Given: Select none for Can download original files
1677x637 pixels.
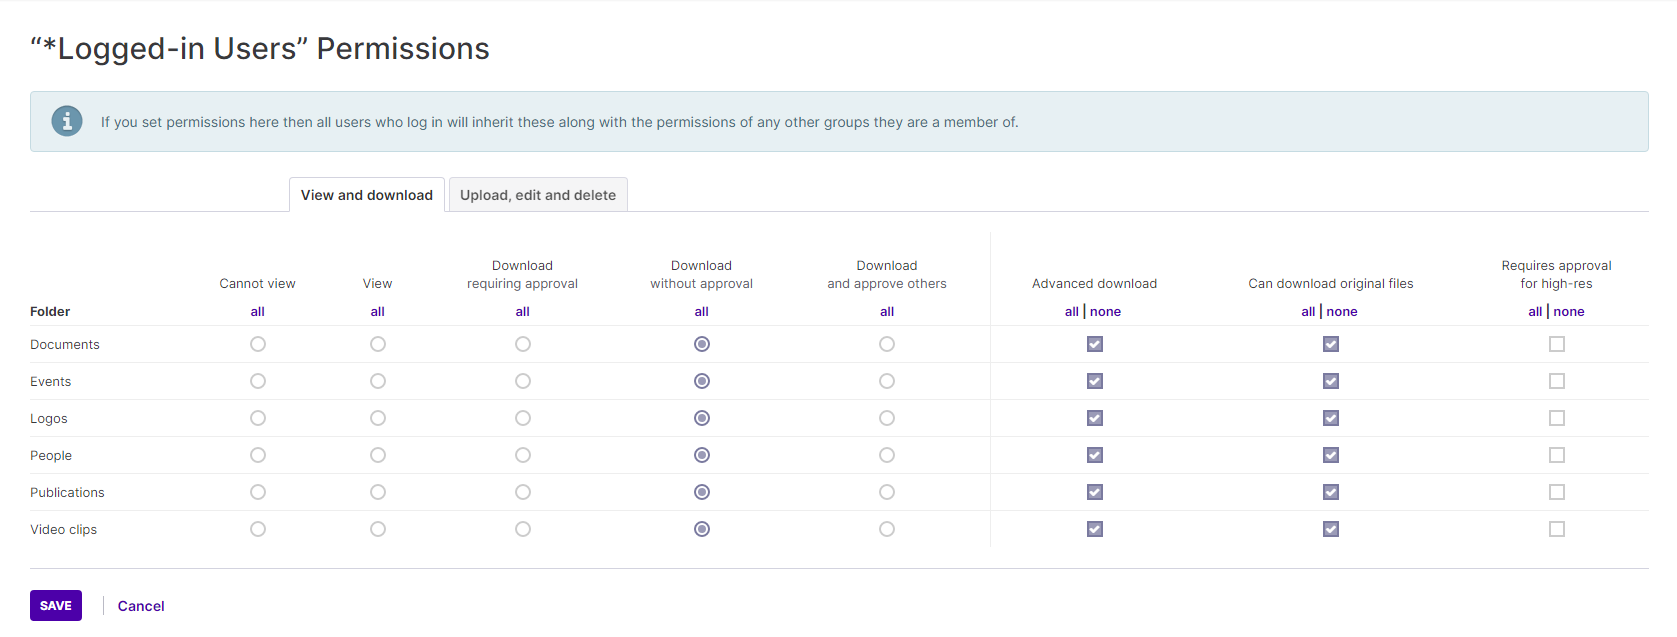Looking at the screenshot, I should [x=1342, y=312].
